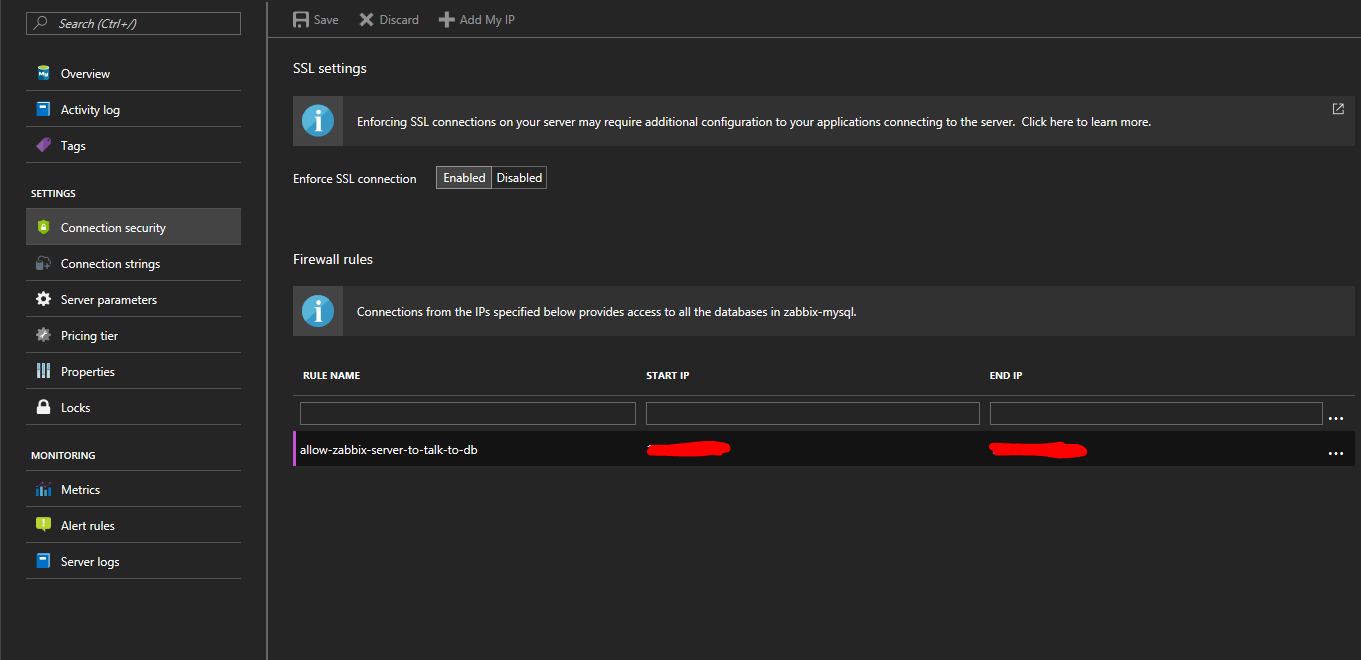The width and height of the screenshot is (1361, 660).
Task: Click the search magnifier icon
Action: (x=41, y=23)
